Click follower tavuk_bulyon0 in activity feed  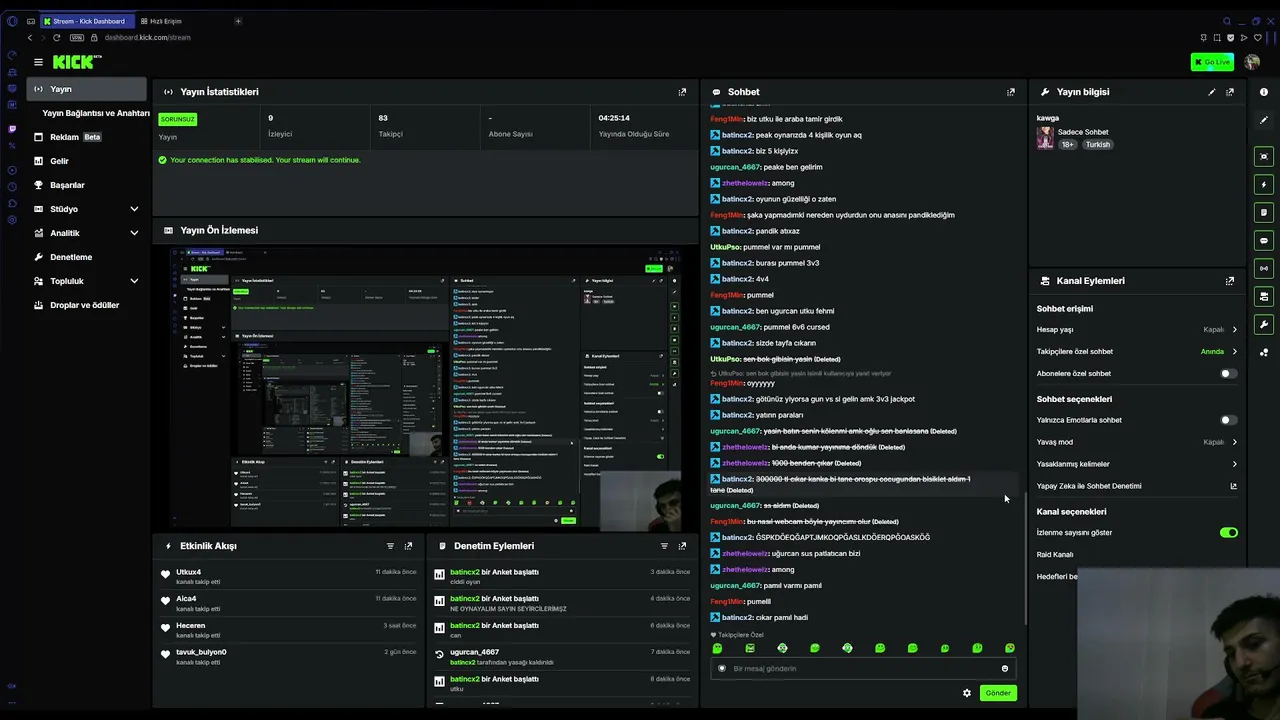coord(201,652)
